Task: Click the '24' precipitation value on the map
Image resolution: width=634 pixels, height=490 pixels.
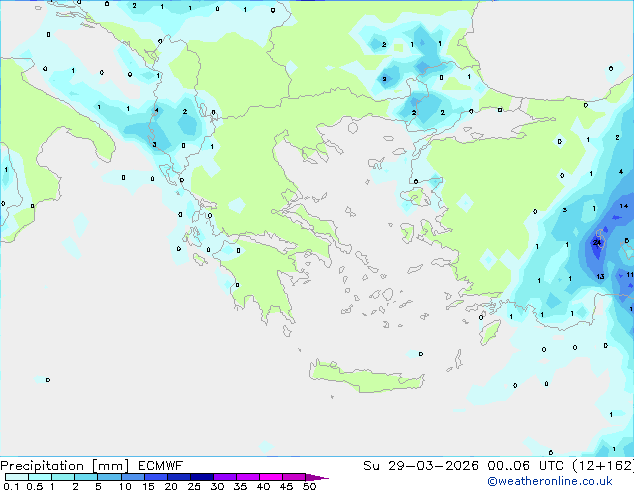Action: pyautogui.click(x=597, y=243)
